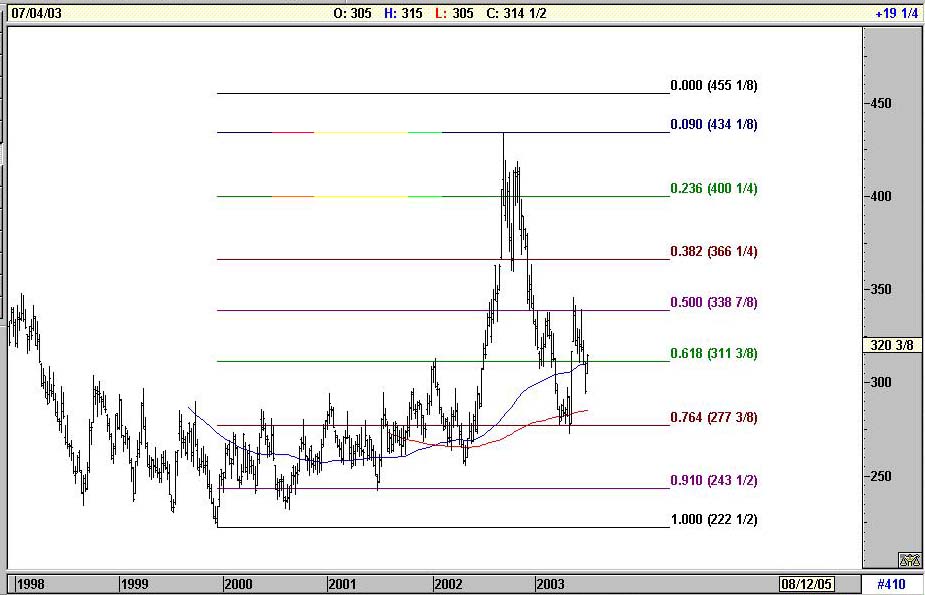The height and width of the screenshot is (595, 925).
Task: Click the 320 3/8 price marker
Action: [891, 345]
